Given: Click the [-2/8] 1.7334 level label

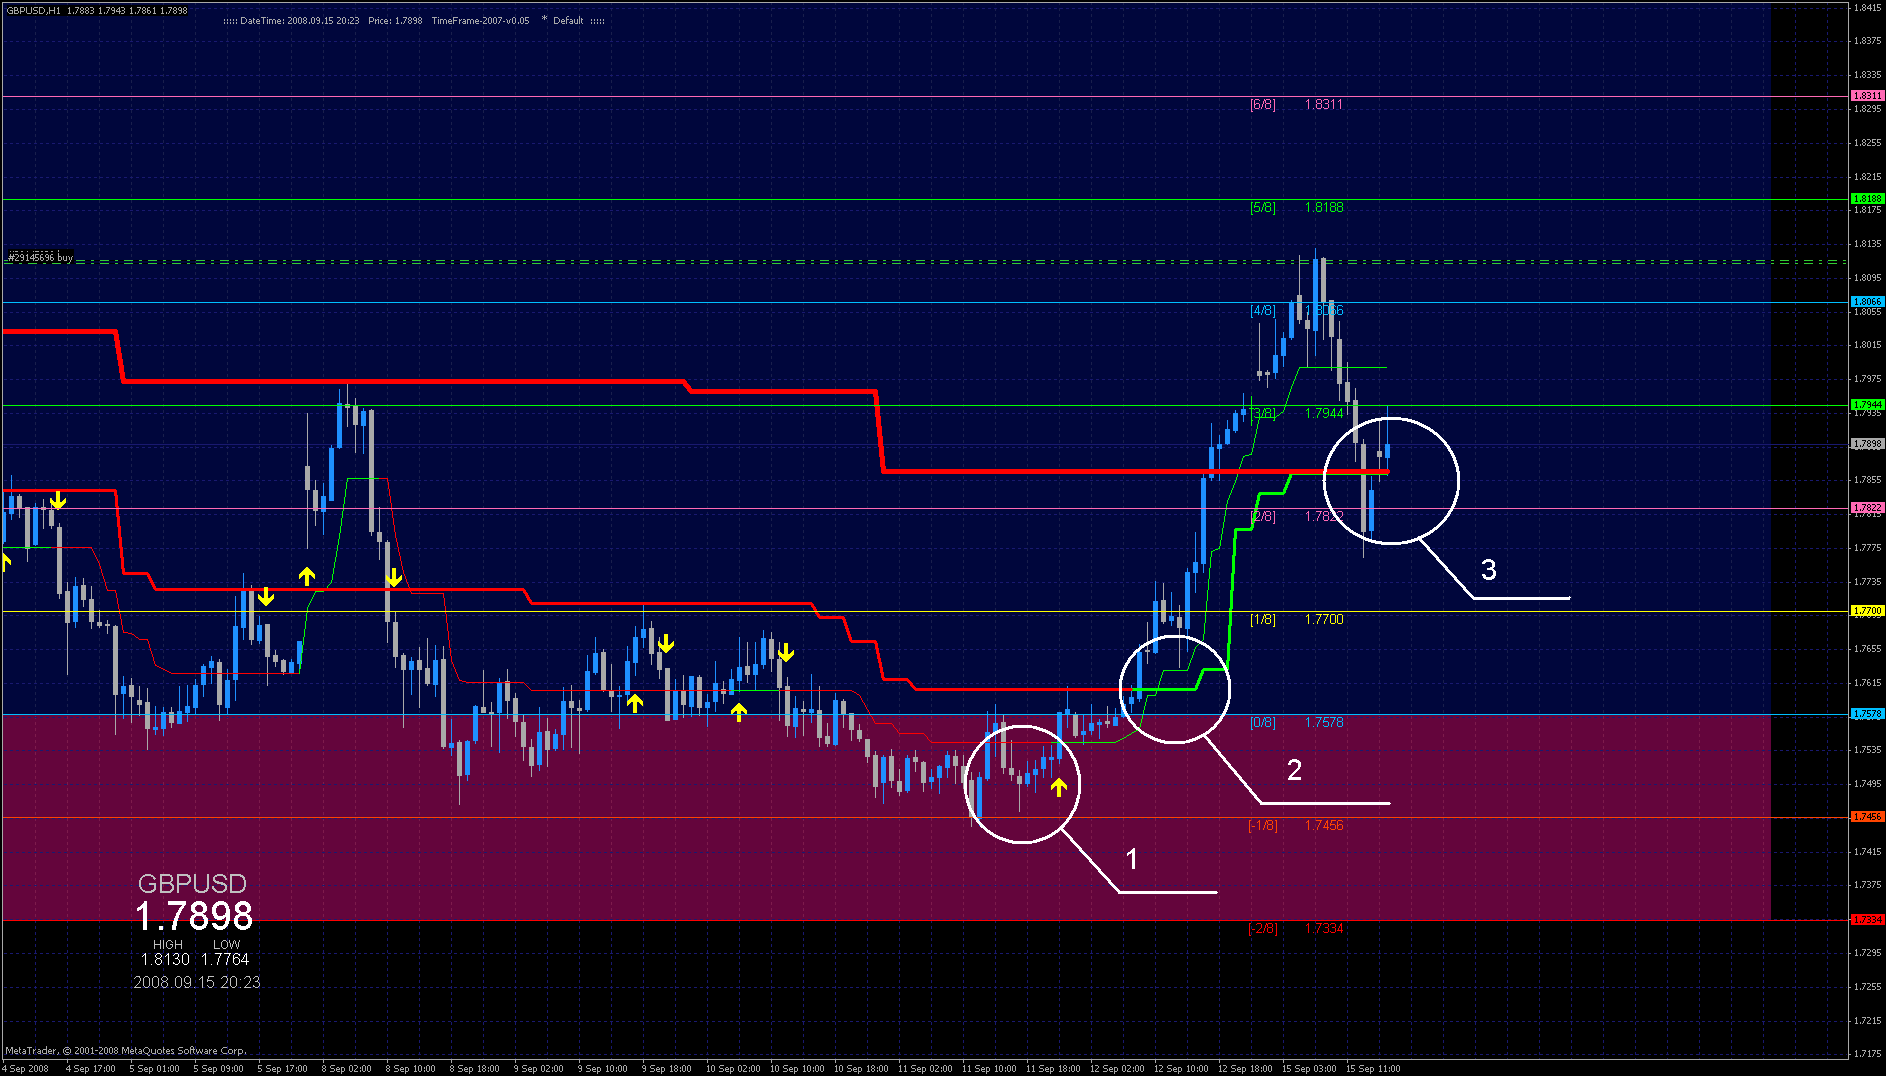Looking at the screenshot, I should point(1296,929).
